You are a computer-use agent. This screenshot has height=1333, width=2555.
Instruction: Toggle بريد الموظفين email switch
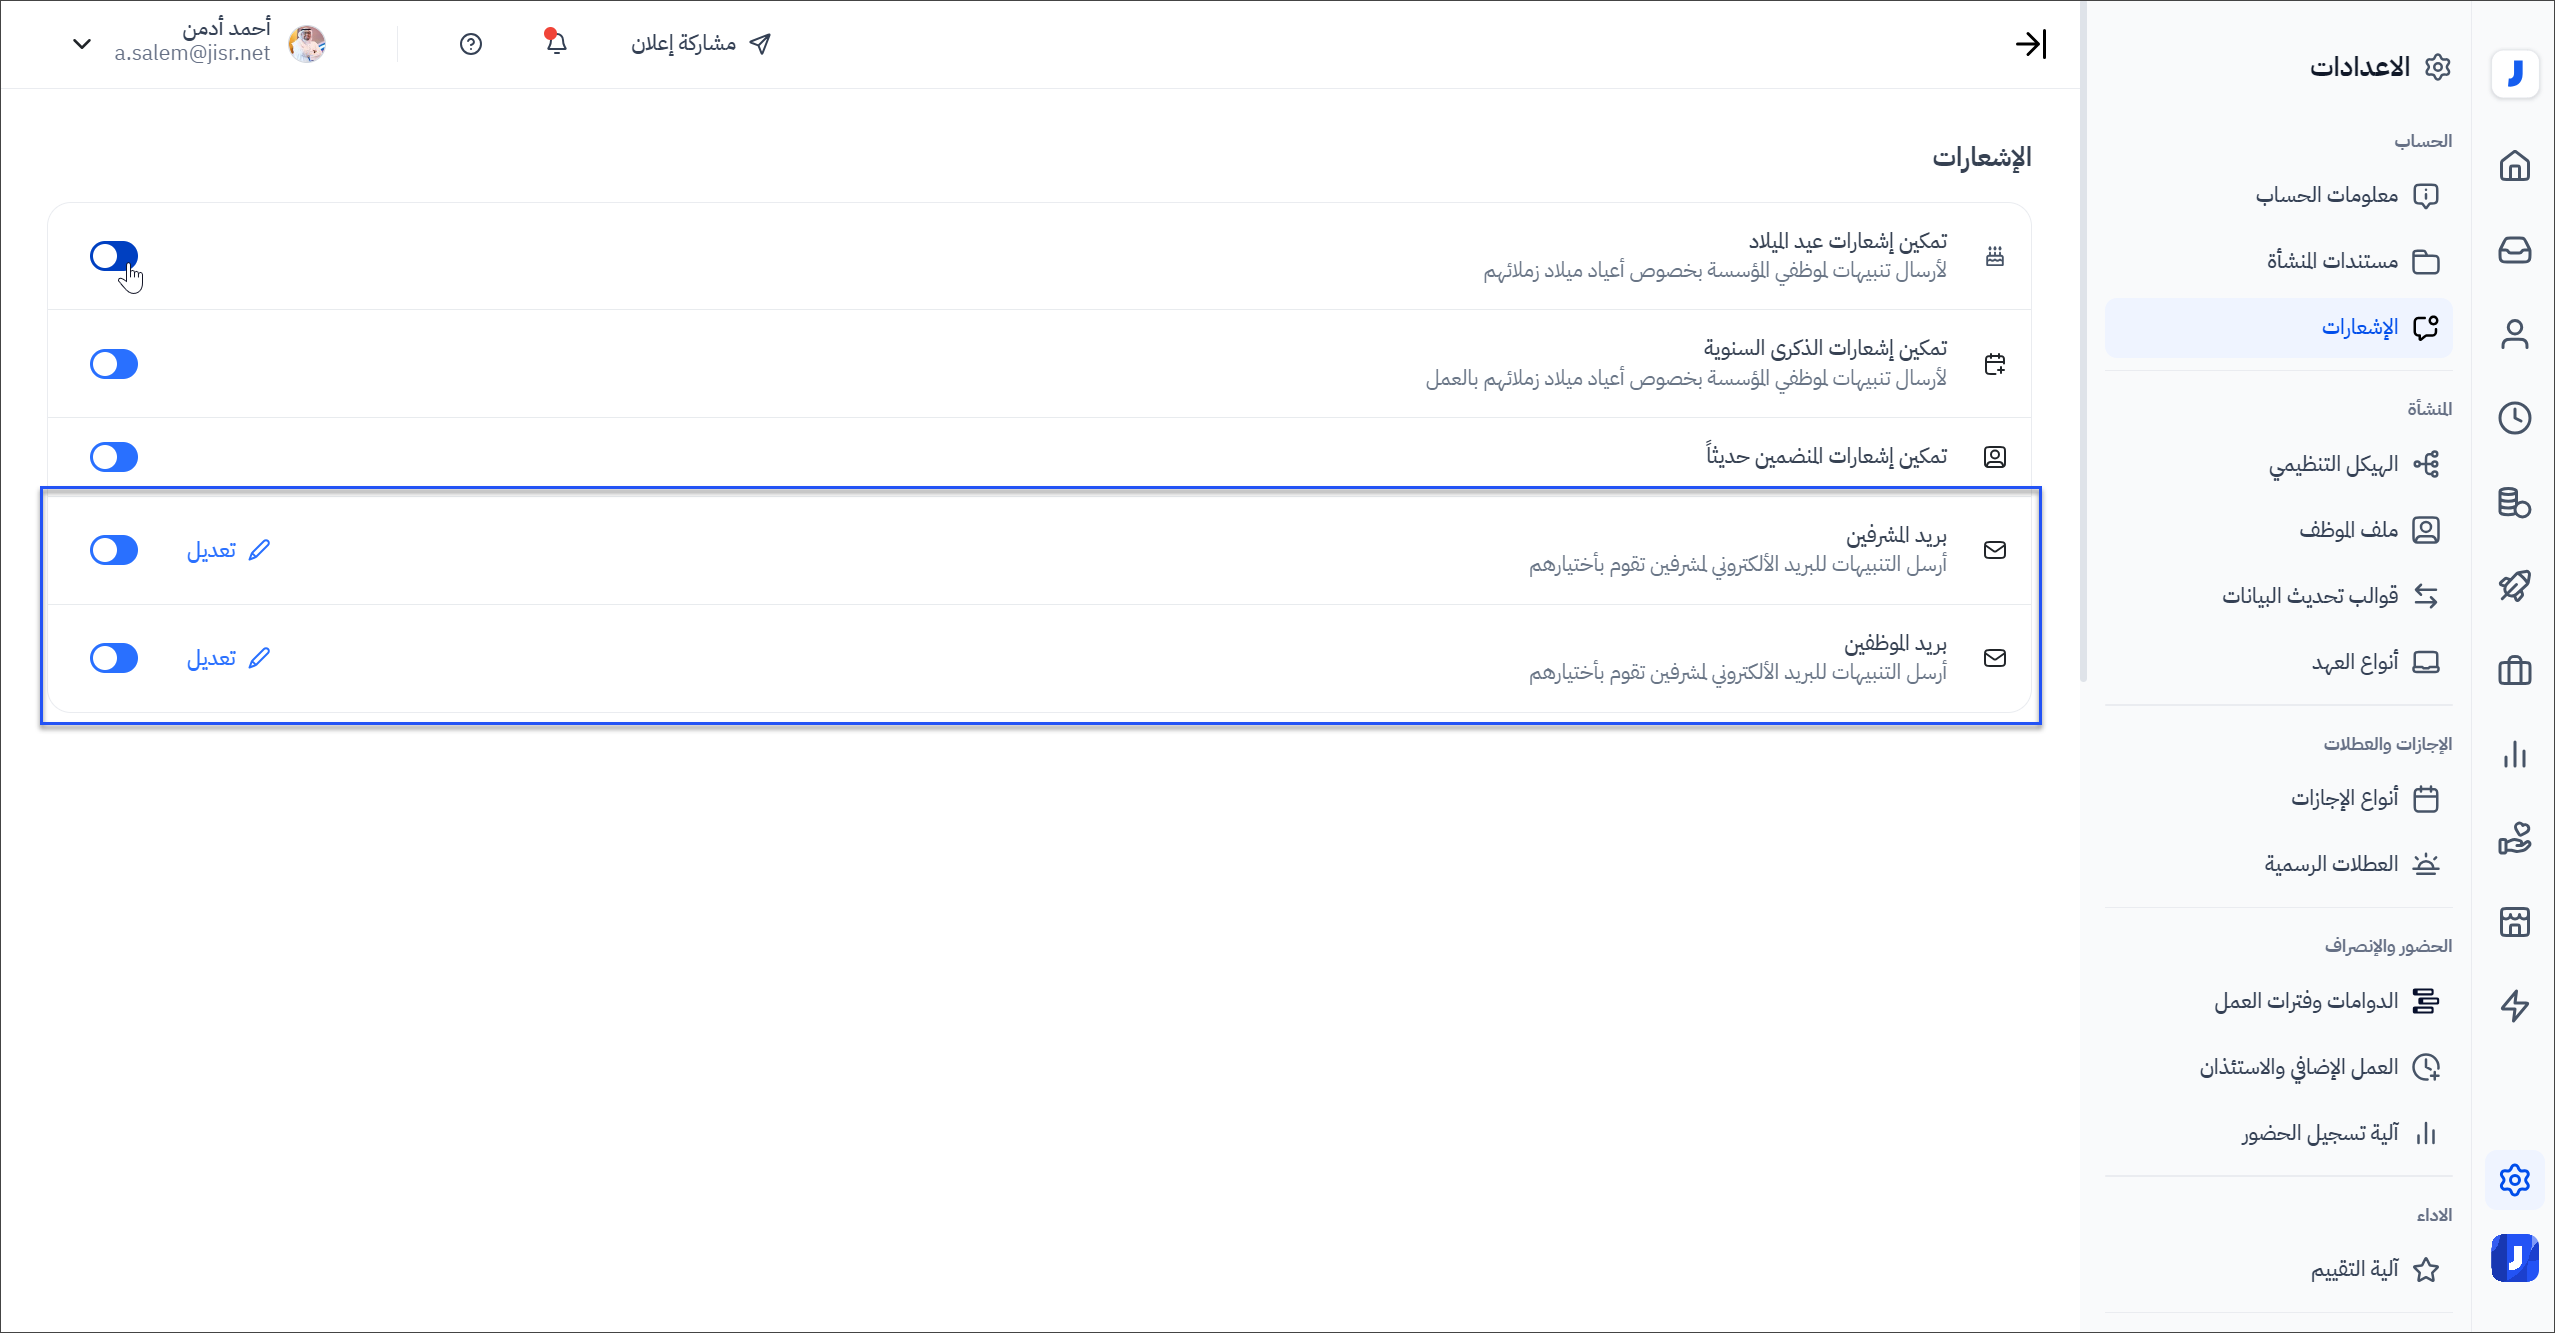(x=114, y=658)
